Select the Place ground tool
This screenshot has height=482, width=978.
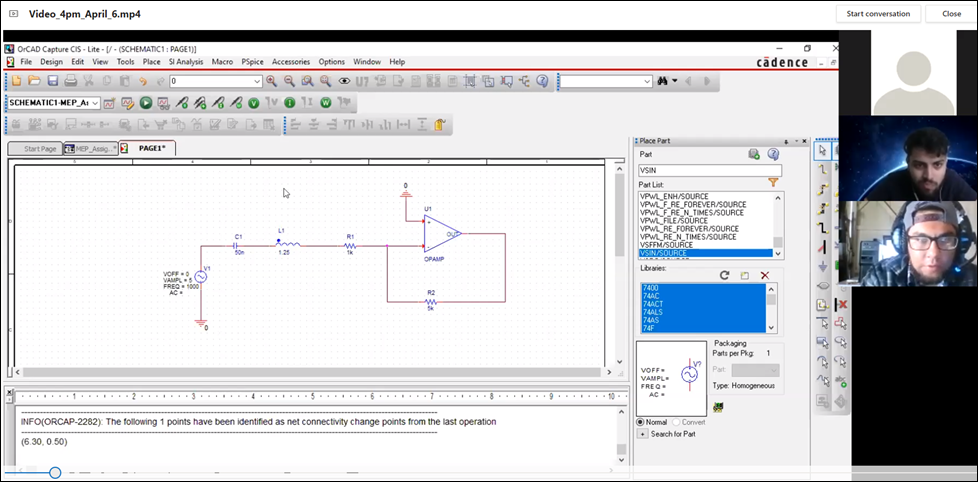[823, 266]
